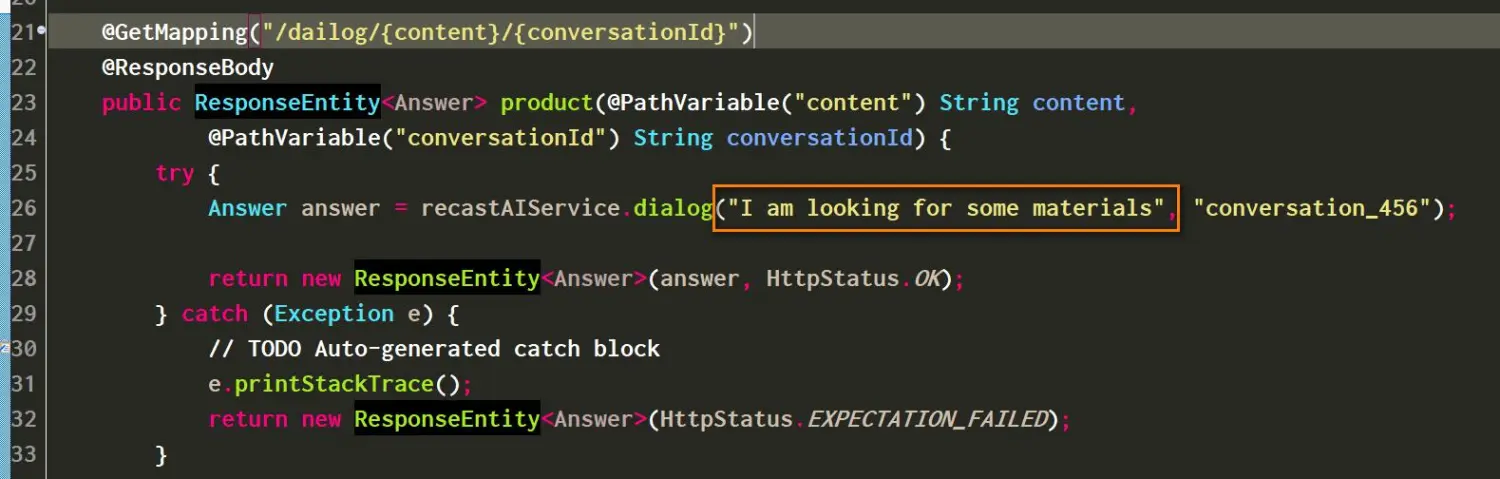
Task: Click the content parameter name on line 23
Action: [1079, 103]
